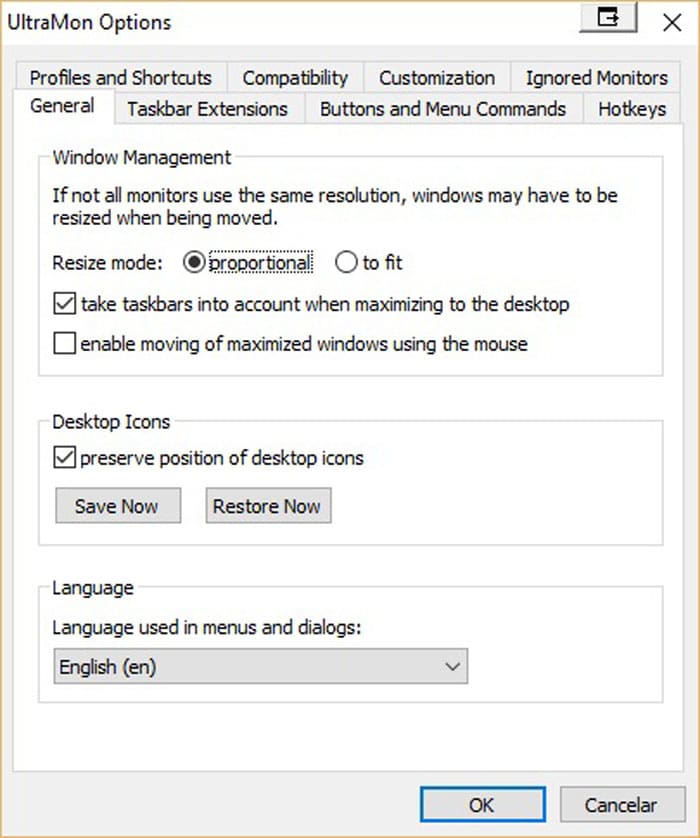Confirm settings with the OK button
This screenshot has height=838, width=700.
coord(483,804)
